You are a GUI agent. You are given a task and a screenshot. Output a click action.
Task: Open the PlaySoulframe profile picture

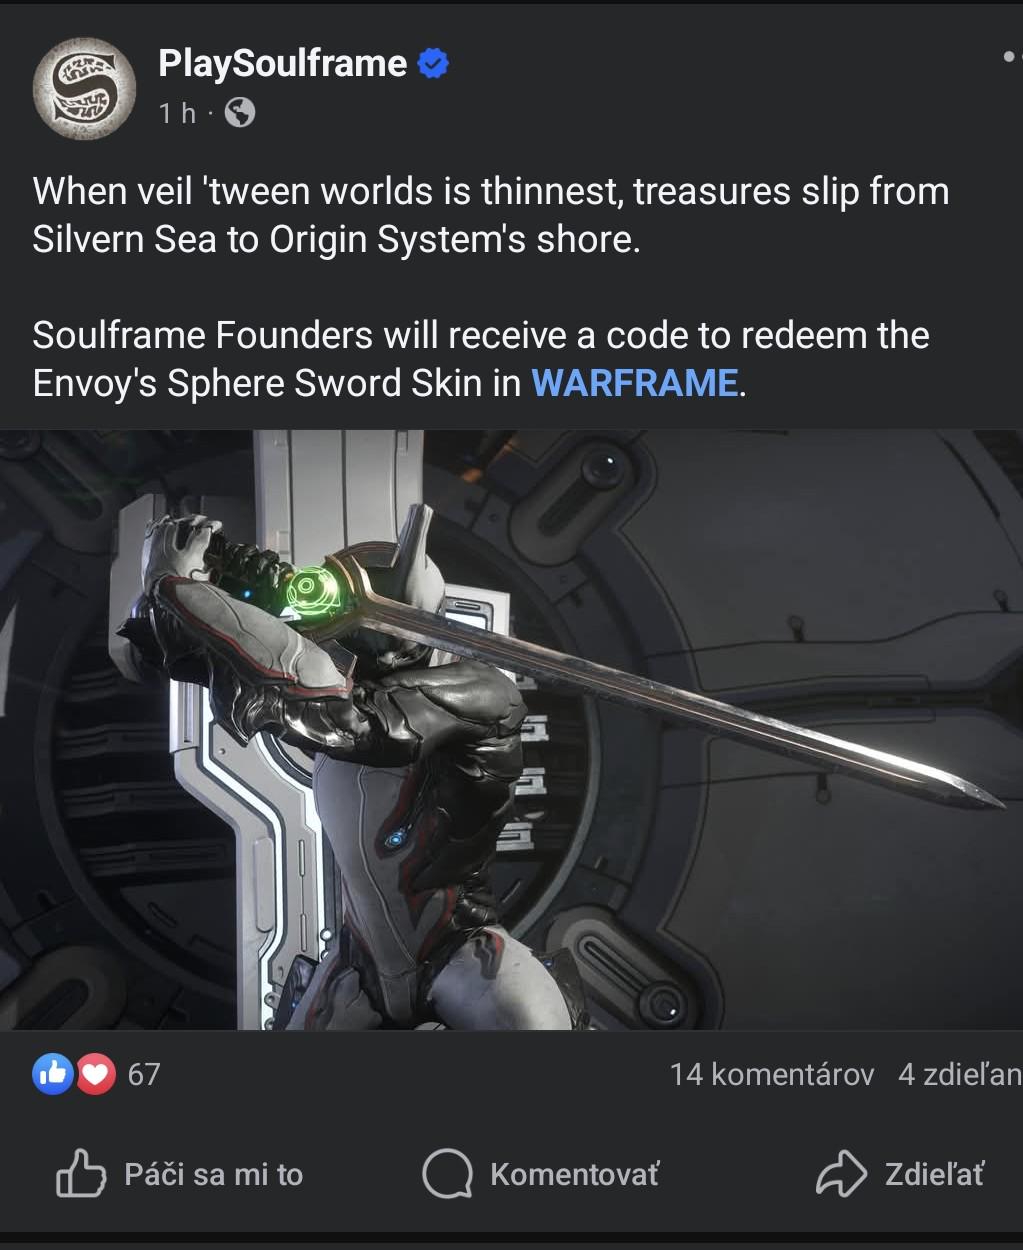tap(84, 89)
